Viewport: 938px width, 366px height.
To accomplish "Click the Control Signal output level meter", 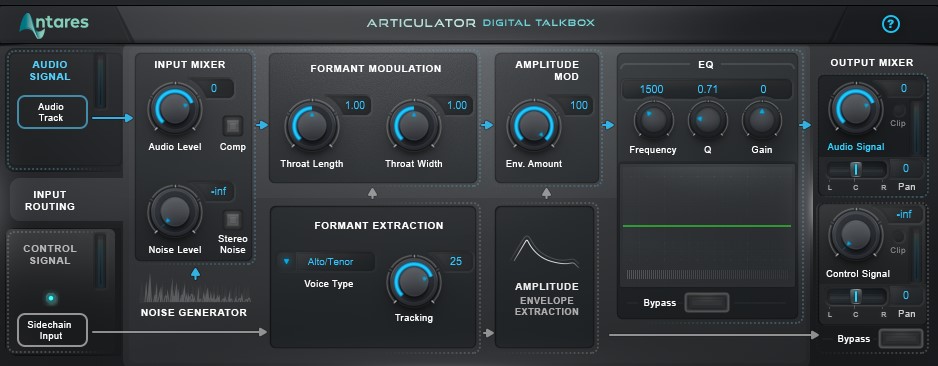I will (x=915, y=255).
